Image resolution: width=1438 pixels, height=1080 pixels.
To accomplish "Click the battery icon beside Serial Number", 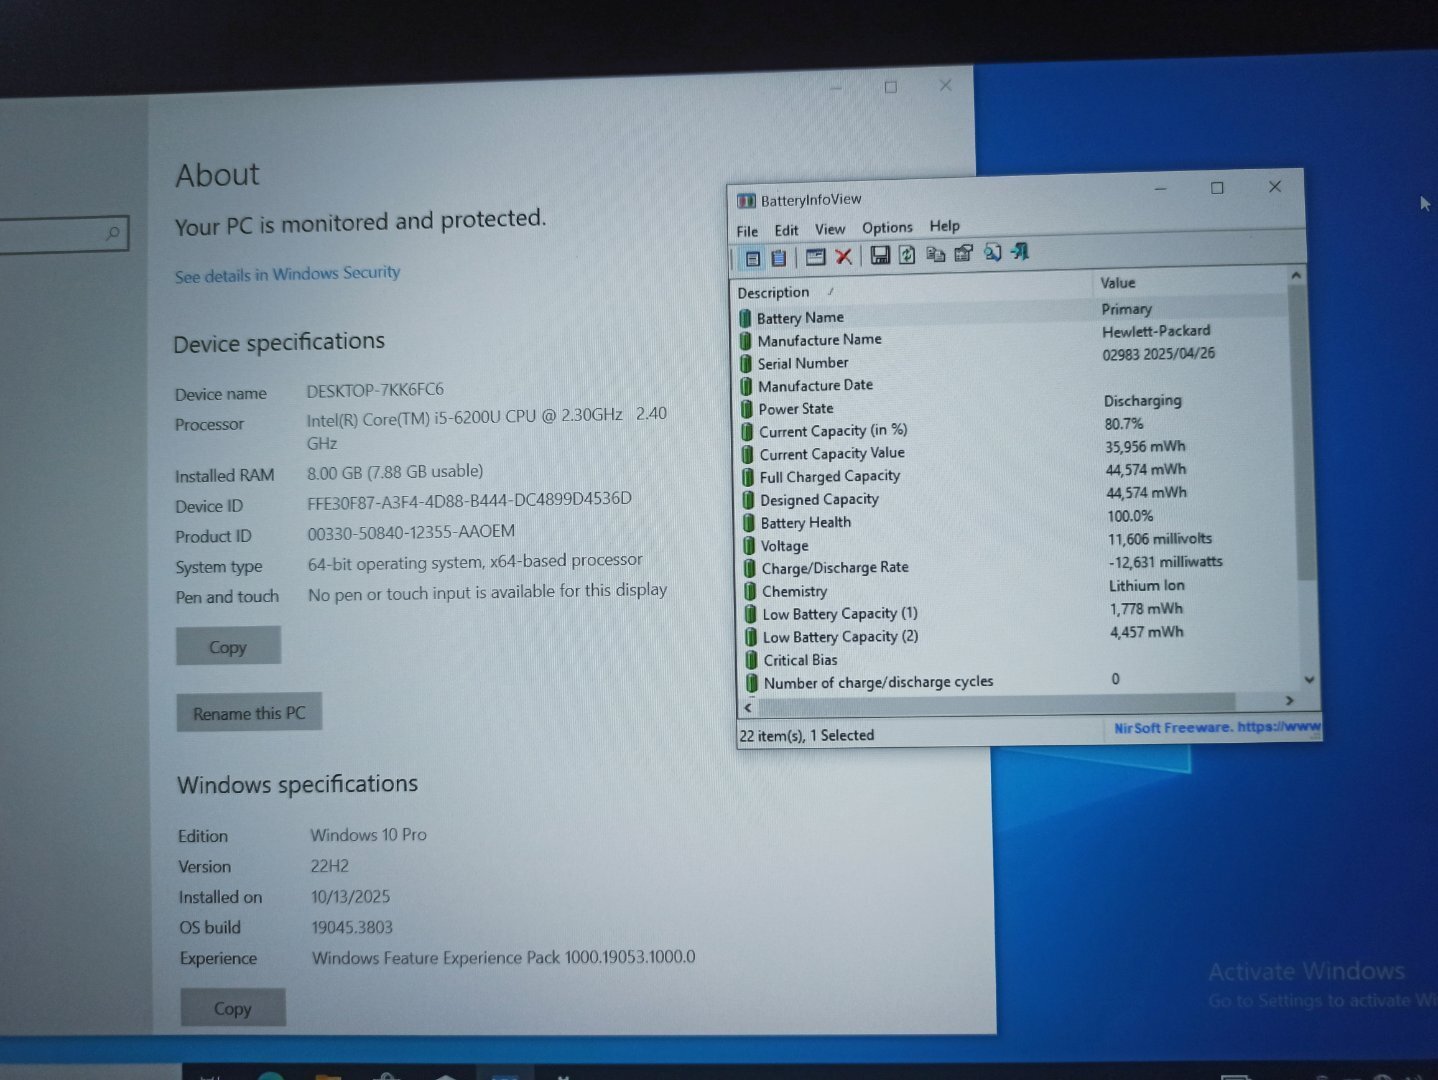I will click(x=746, y=364).
